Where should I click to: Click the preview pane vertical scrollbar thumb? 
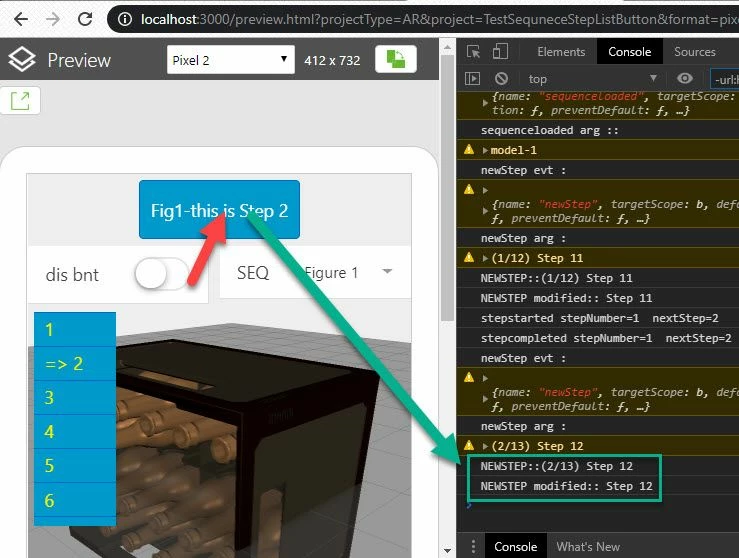pos(447,189)
